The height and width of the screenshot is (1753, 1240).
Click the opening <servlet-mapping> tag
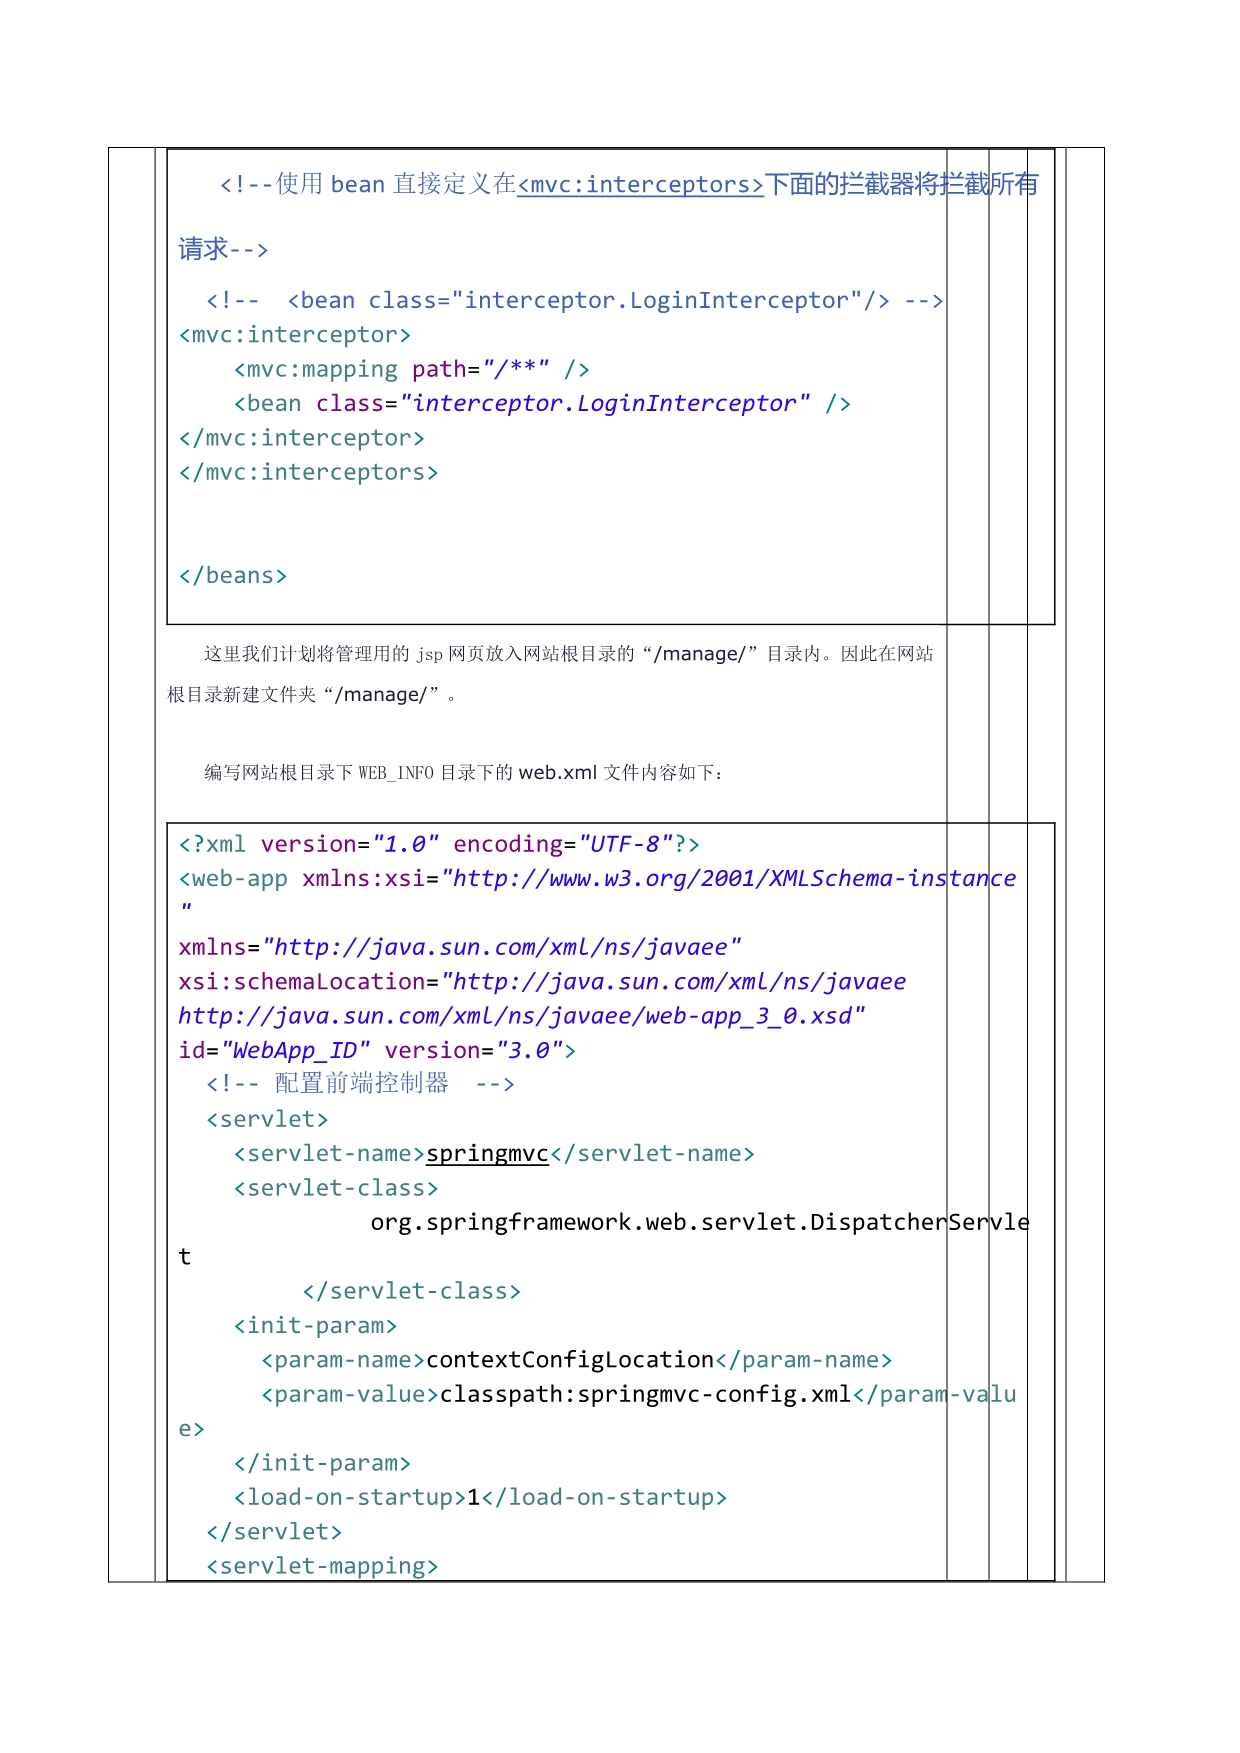[x=322, y=1566]
